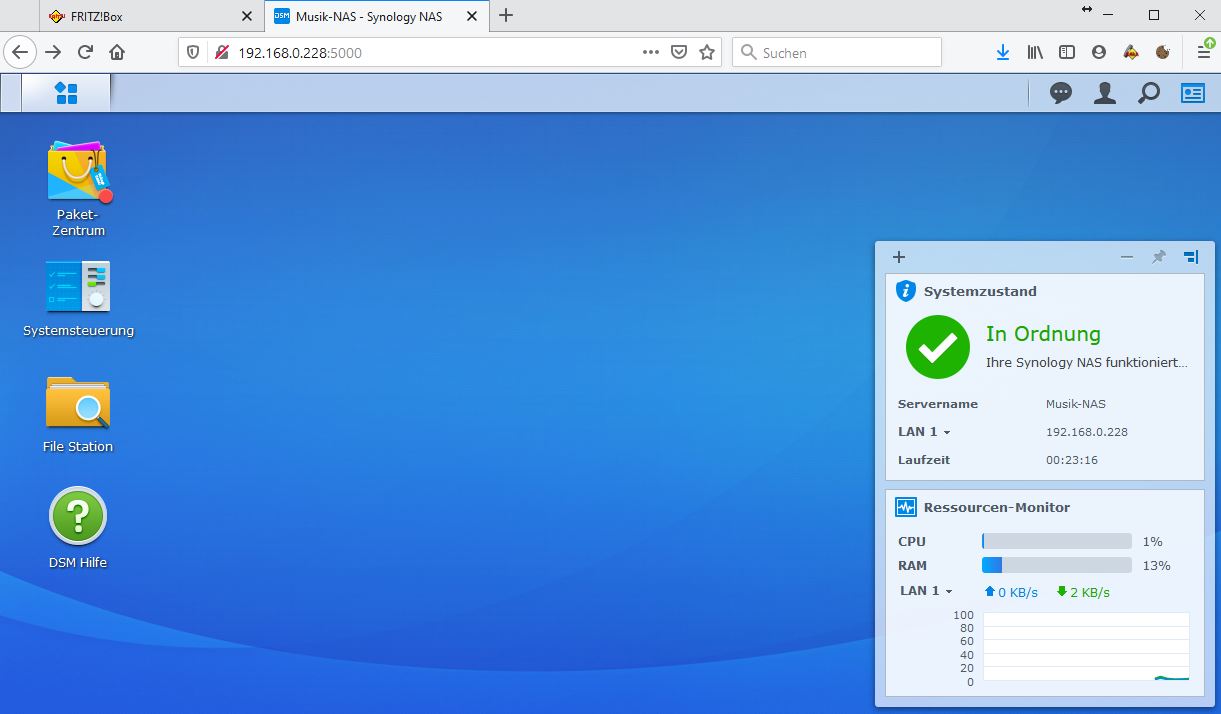This screenshot has width=1221, height=714.
Task: Click the Ressourcen-Monitor pulse icon
Action: [906, 507]
